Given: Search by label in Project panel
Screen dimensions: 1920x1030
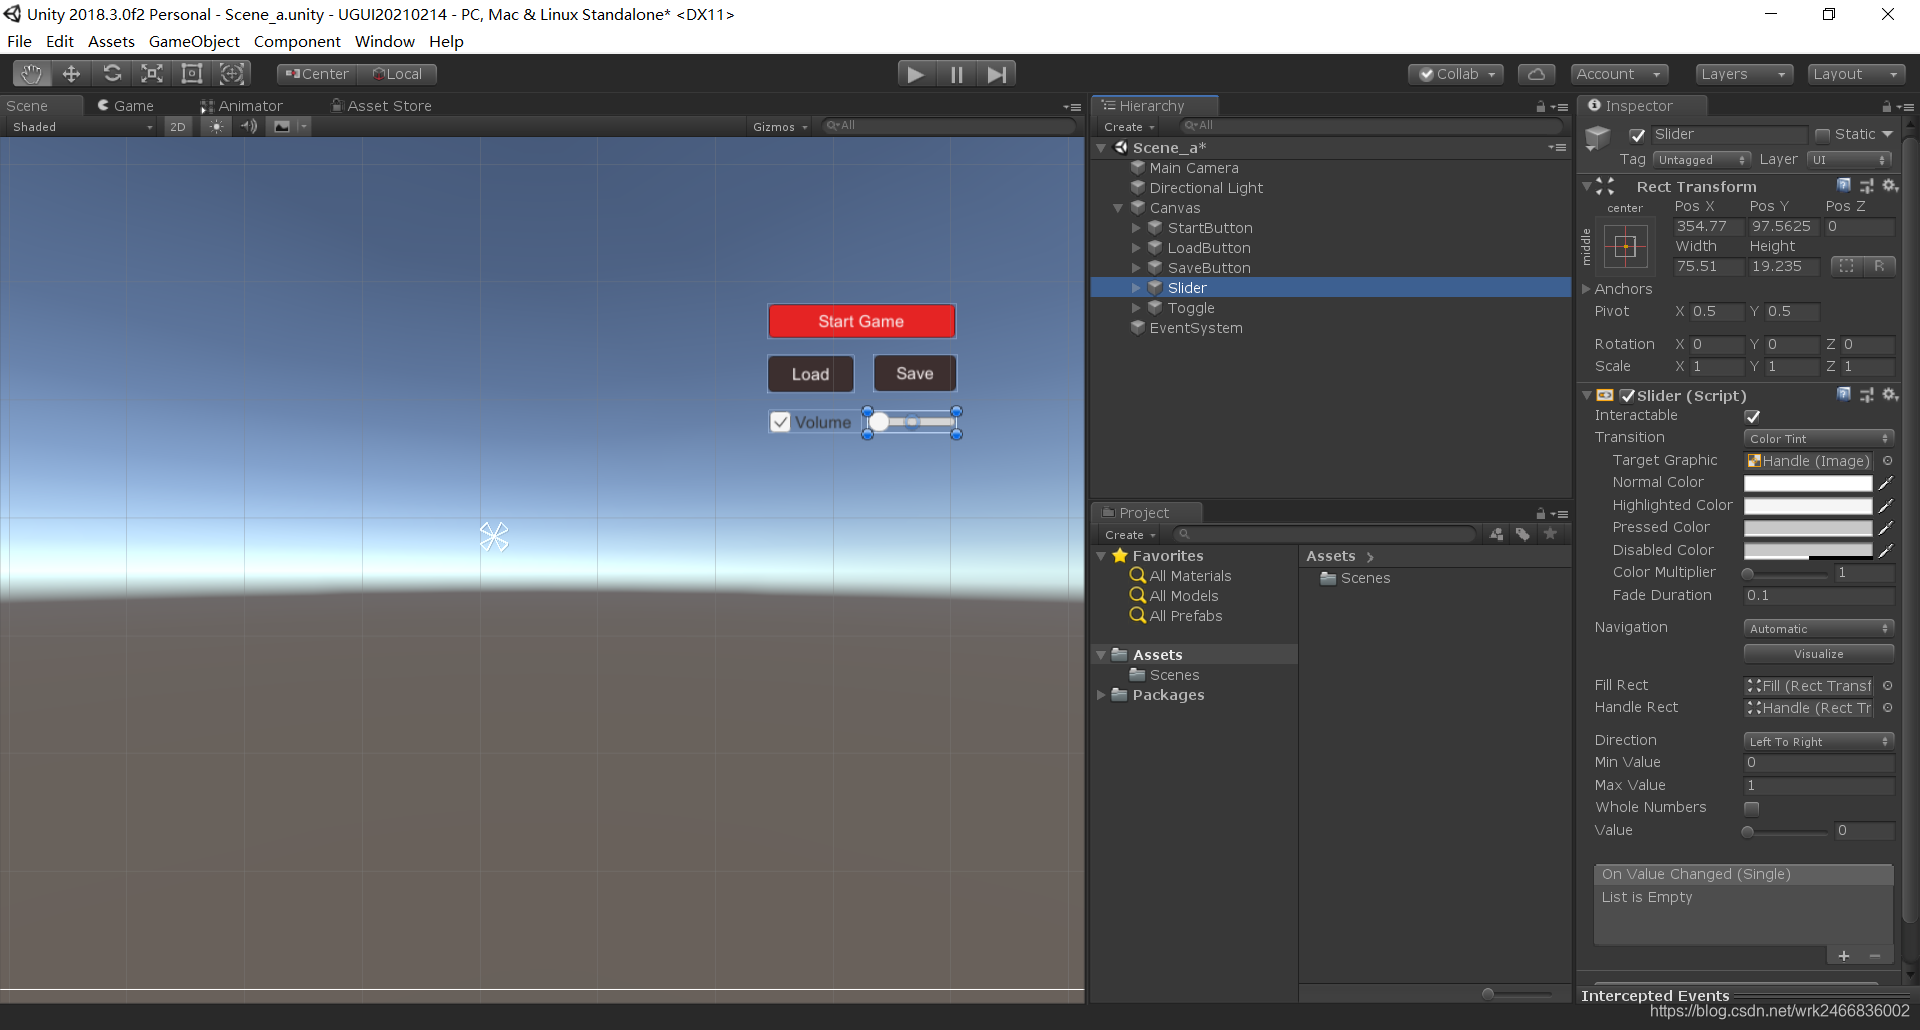Looking at the screenshot, I should point(1522,534).
